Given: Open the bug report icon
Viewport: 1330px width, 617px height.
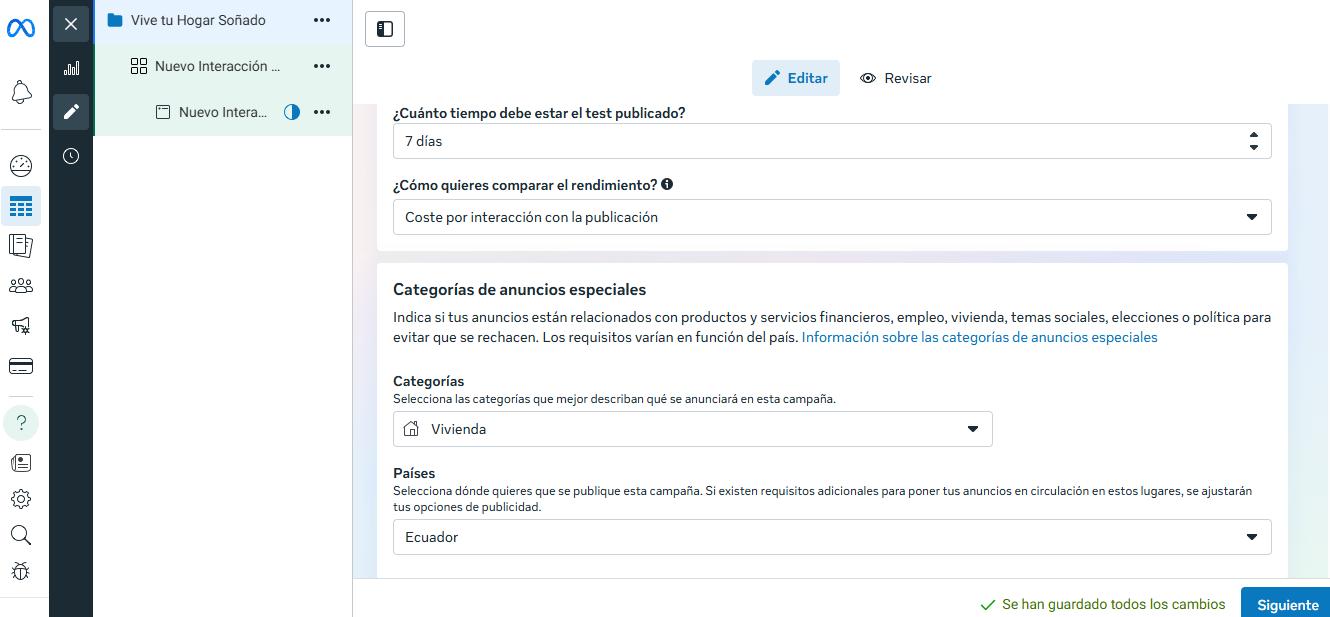Looking at the screenshot, I should coord(21,571).
